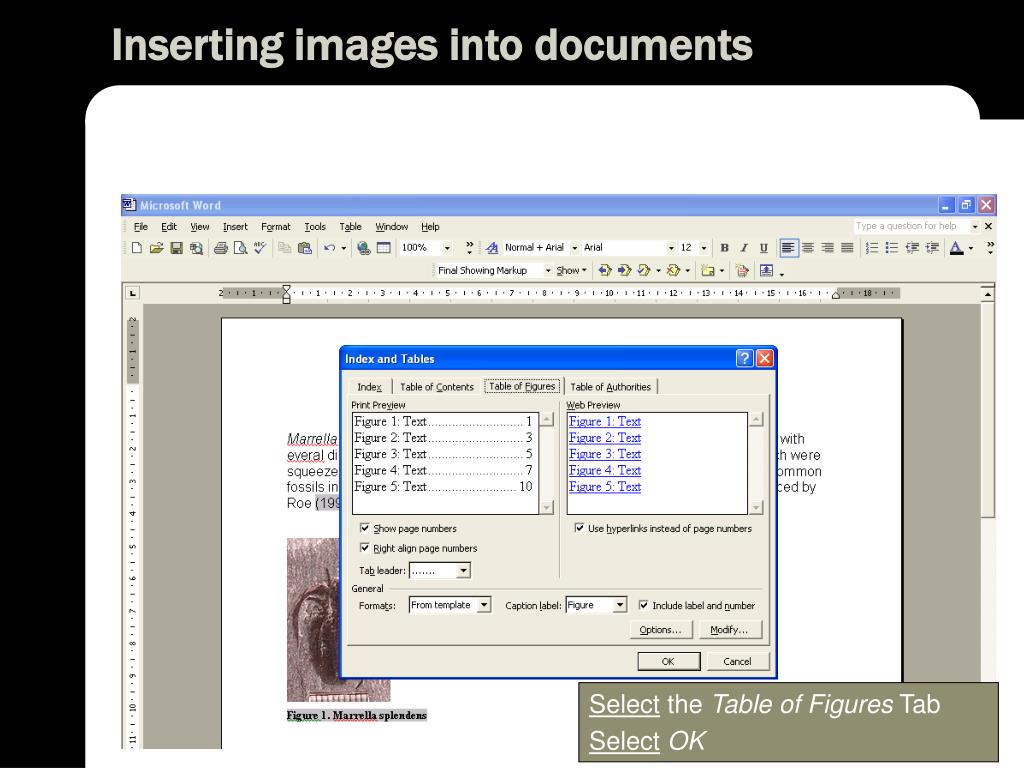Toggle Right align page numbers checkbox
Viewport: 1024px width, 768px height.
(x=364, y=547)
